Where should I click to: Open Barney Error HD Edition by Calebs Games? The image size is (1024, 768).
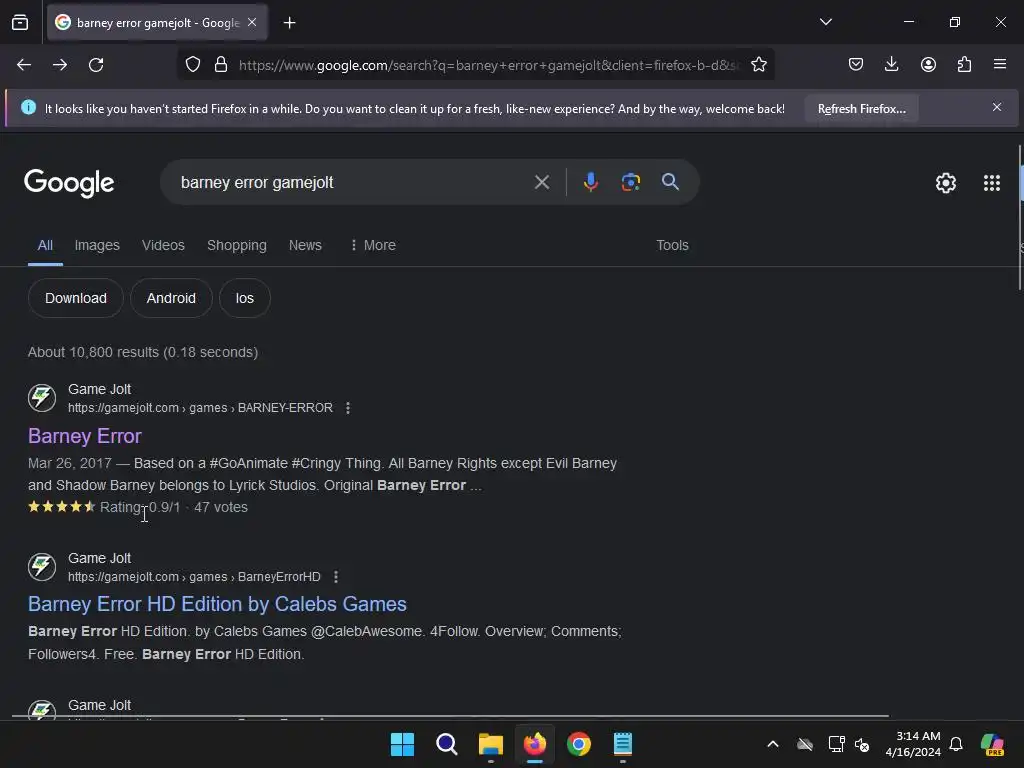click(x=217, y=605)
